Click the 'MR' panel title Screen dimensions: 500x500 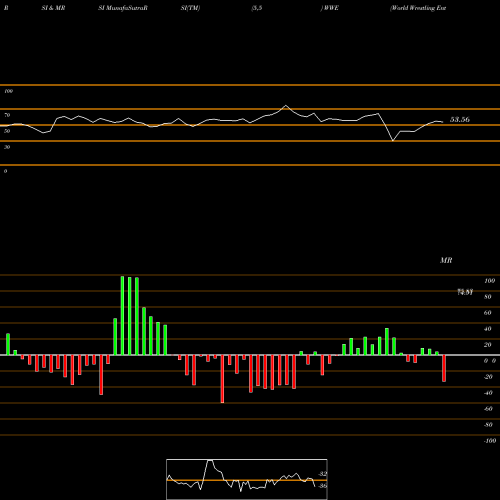pyautogui.click(x=446, y=260)
